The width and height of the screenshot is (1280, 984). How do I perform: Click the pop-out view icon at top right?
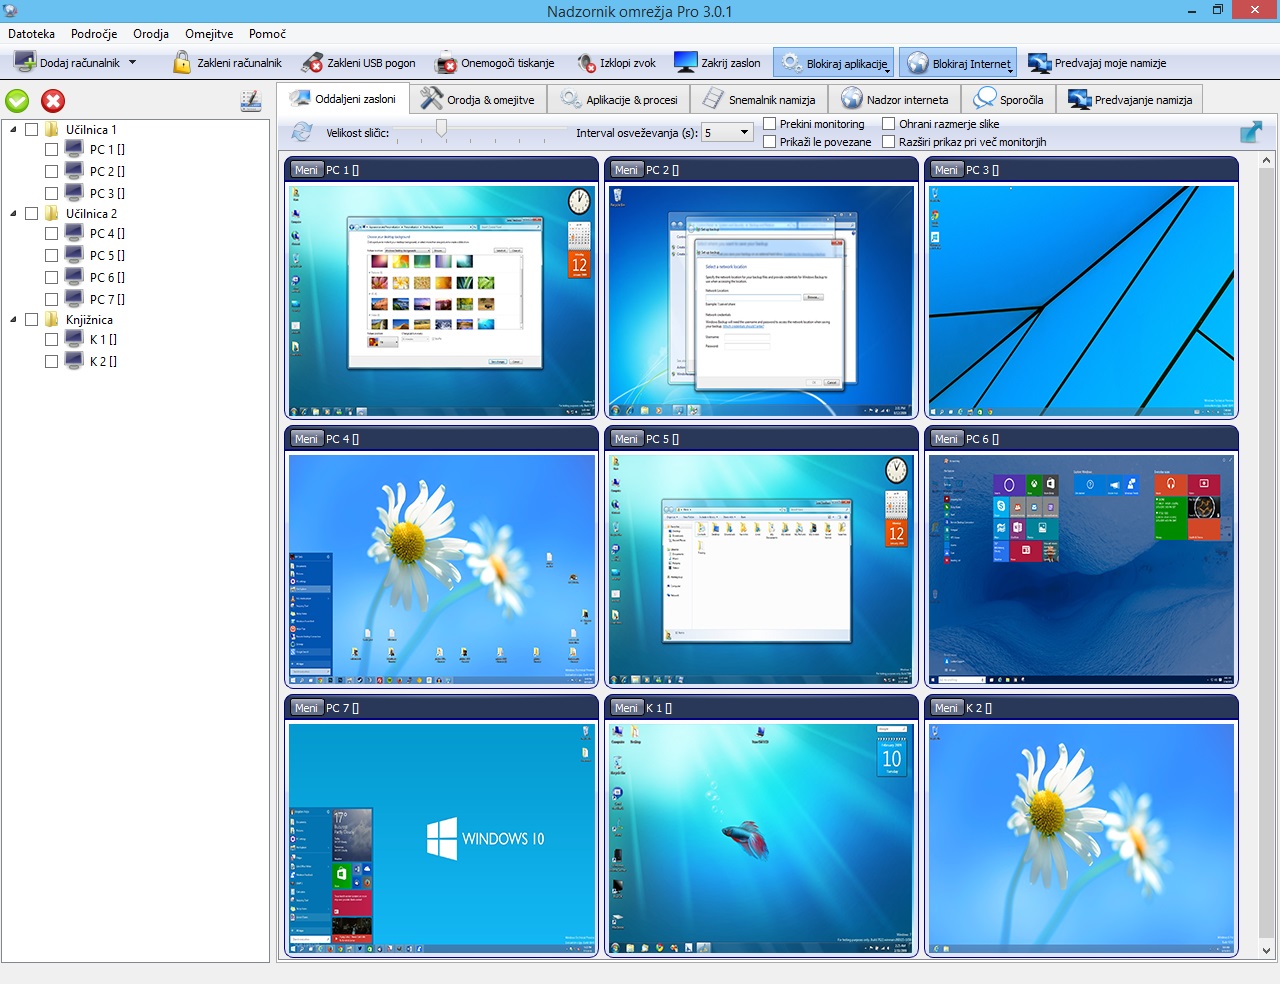click(x=1250, y=132)
